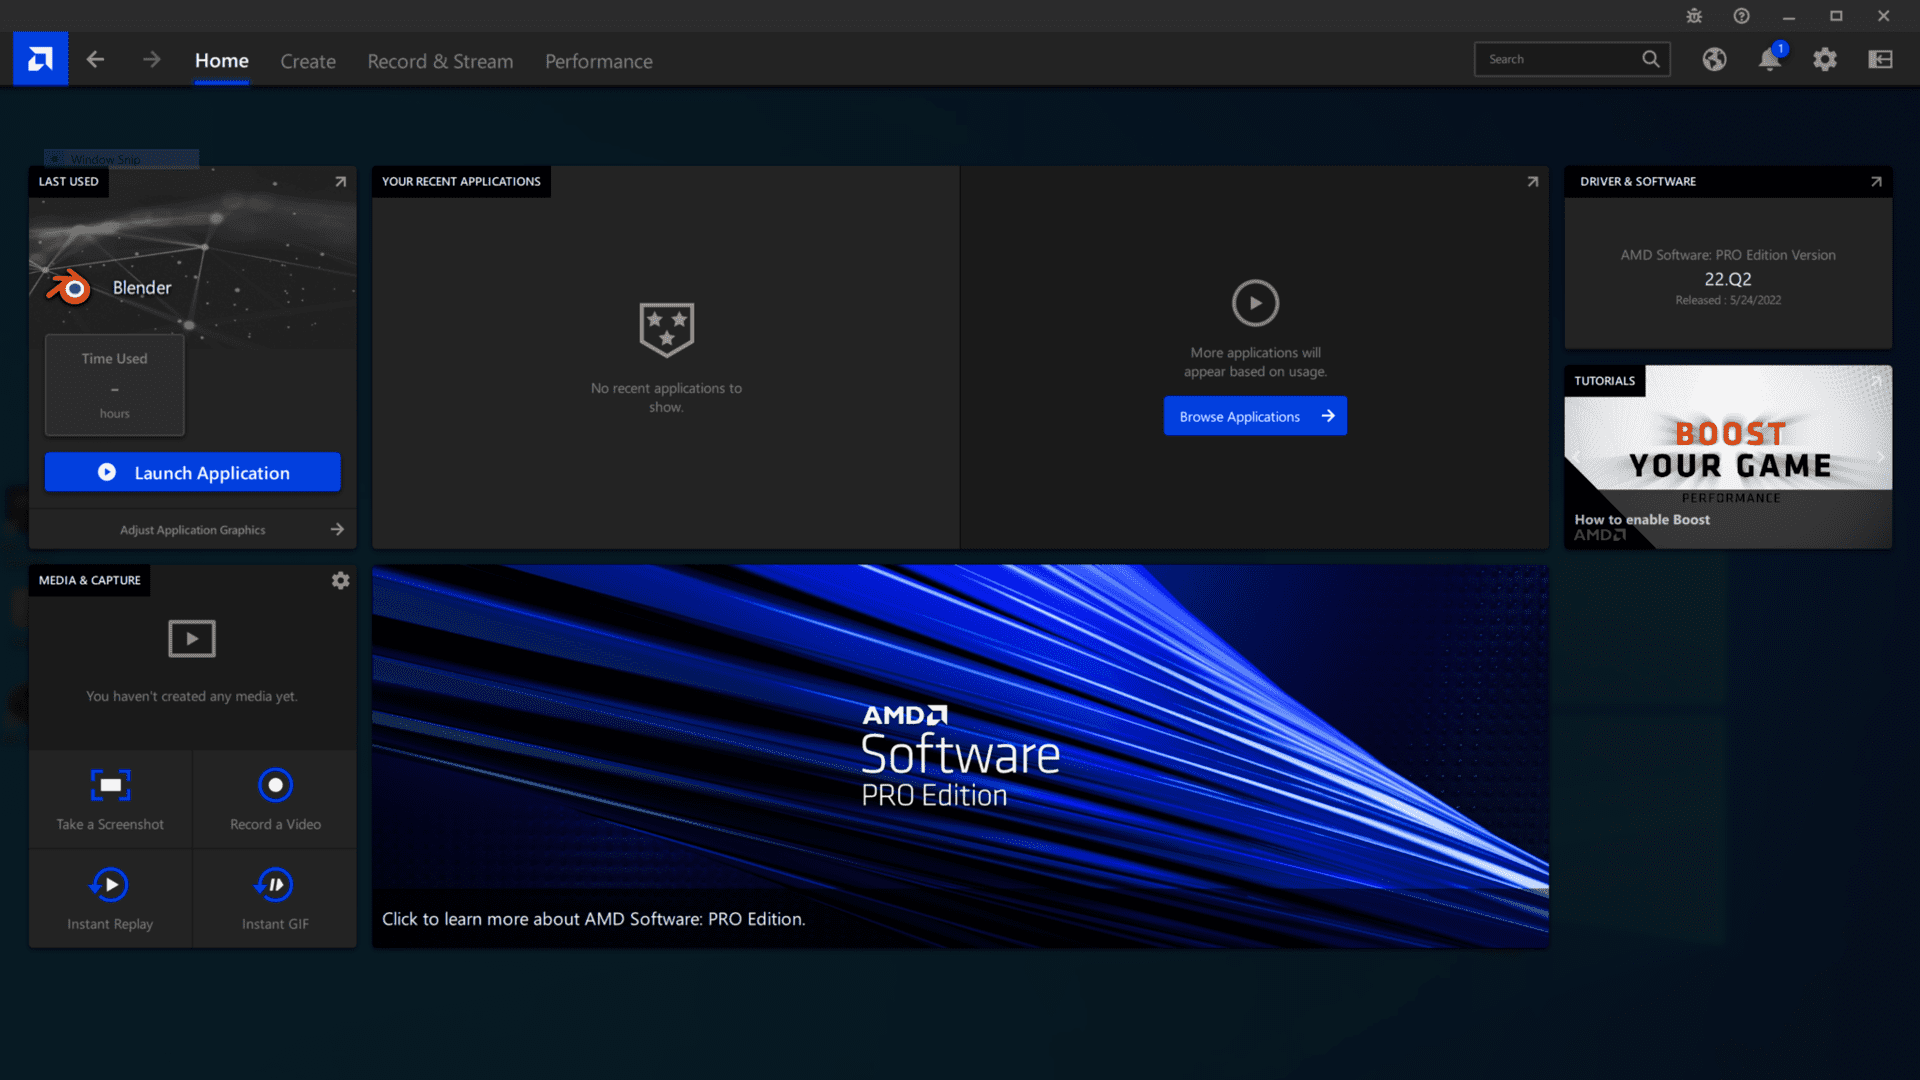Image resolution: width=1920 pixels, height=1080 pixels.
Task: Switch to the Record & Stream tab
Action: 440,61
